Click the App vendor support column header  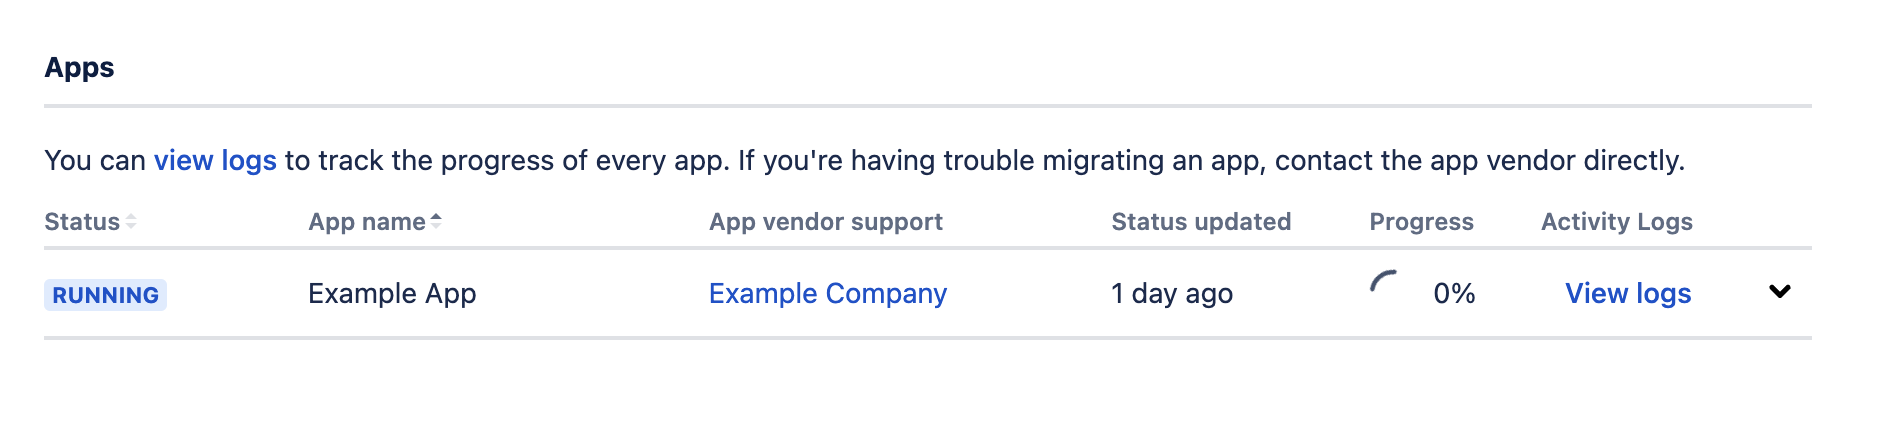[825, 222]
